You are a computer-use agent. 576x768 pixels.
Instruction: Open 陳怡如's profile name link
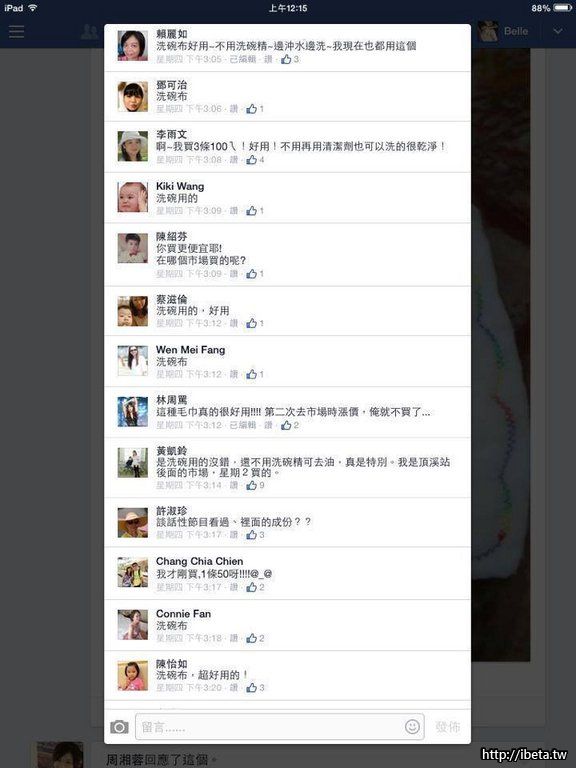(x=171, y=664)
